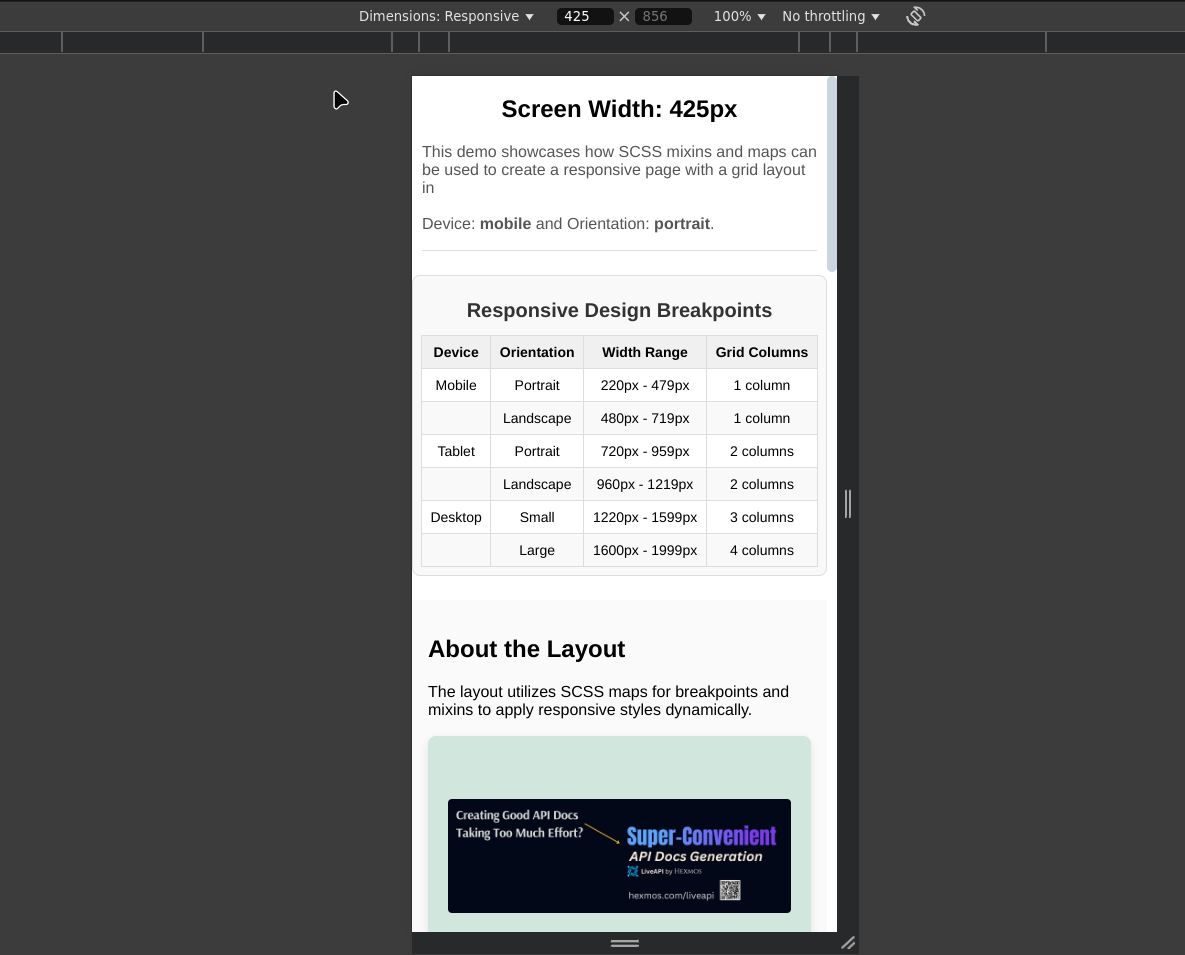The height and width of the screenshot is (955, 1185).
Task: Click the 'Mobile' table cell
Action: pyautogui.click(x=456, y=385)
